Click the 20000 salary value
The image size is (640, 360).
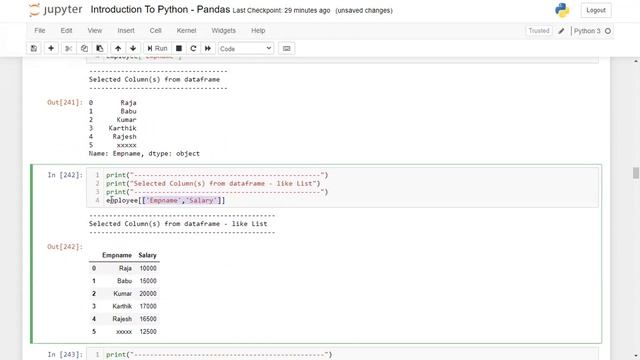148,293
